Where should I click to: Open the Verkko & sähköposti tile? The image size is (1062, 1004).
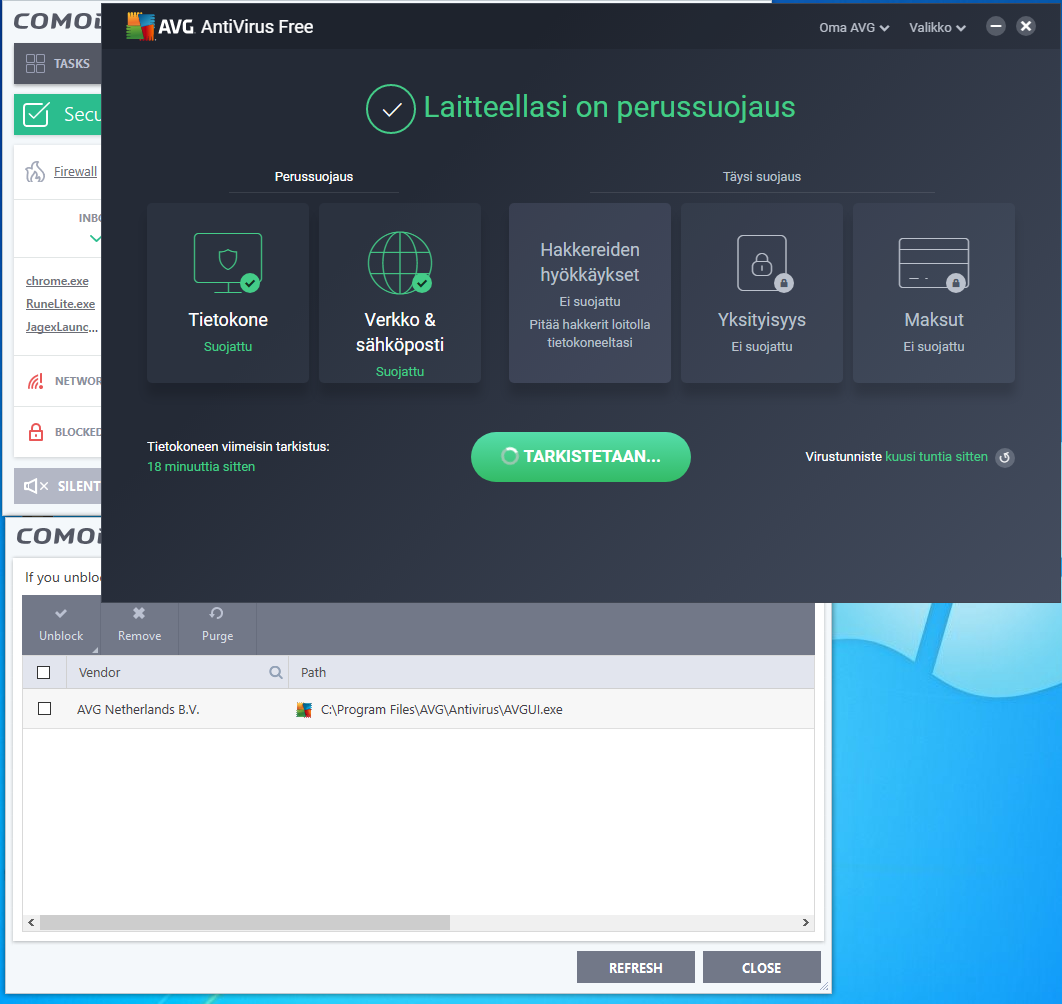(x=400, y=293)
